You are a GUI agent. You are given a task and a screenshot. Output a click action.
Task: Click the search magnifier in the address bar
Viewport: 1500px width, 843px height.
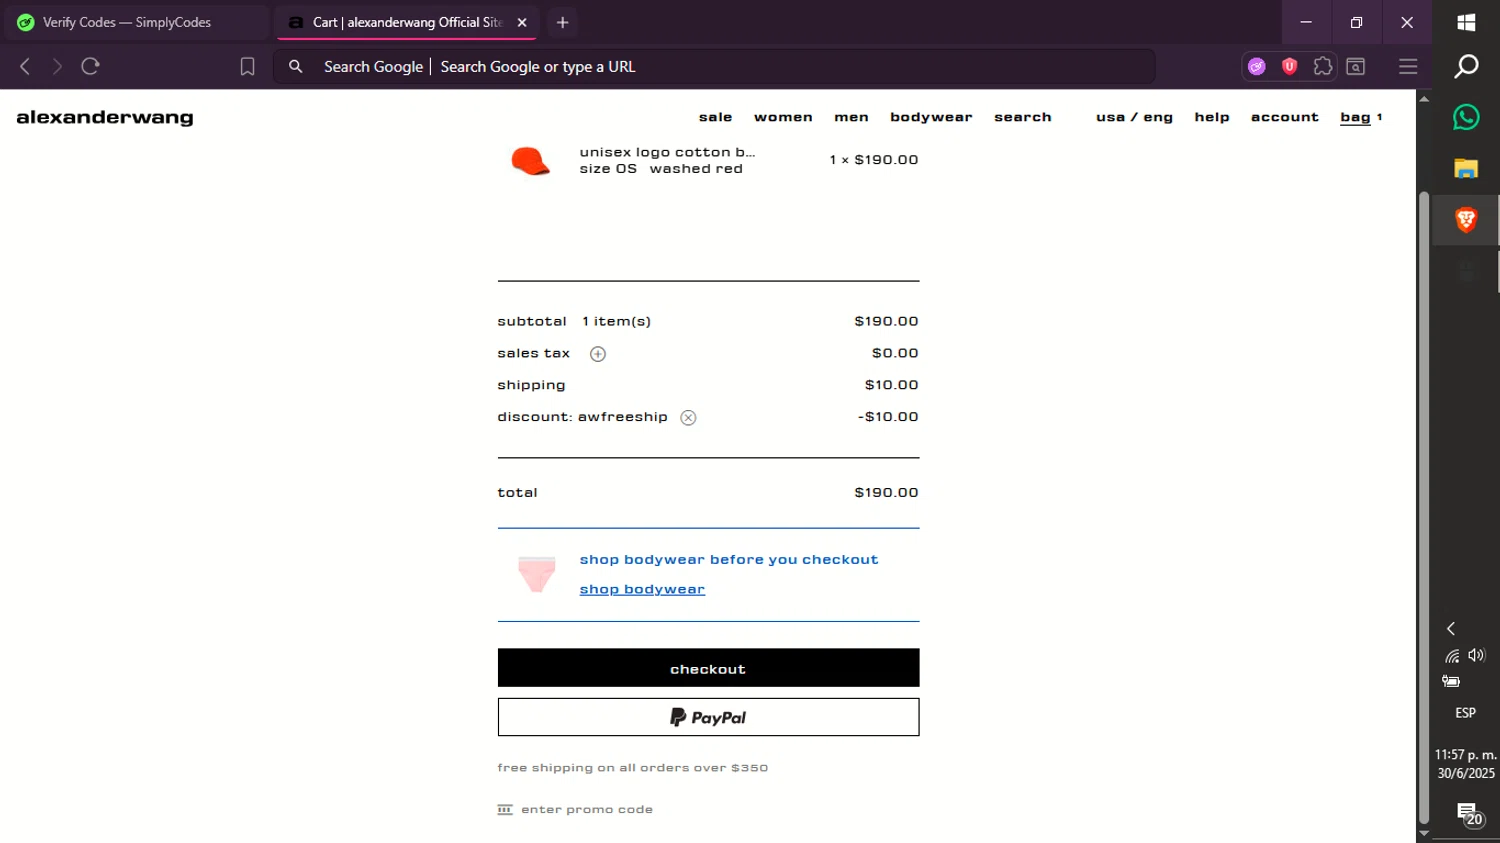click(295, 67)
